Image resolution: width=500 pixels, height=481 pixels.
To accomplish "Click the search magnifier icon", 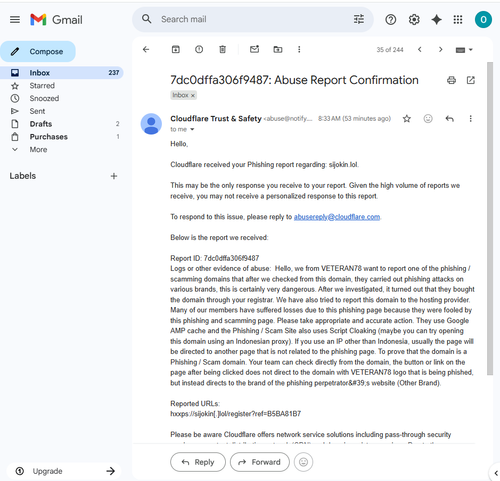I will pos(147,19).
